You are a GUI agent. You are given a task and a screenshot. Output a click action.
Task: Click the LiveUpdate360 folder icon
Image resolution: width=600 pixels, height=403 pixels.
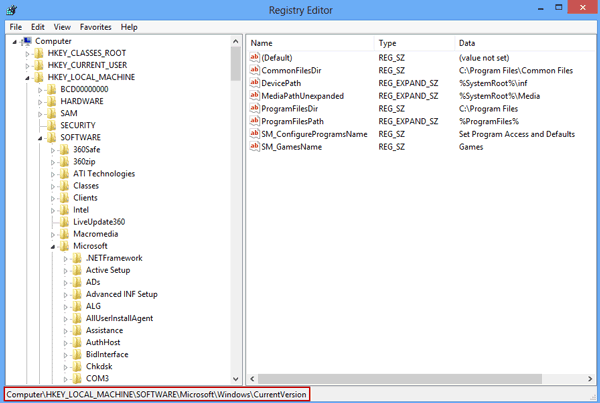[64, 222]
